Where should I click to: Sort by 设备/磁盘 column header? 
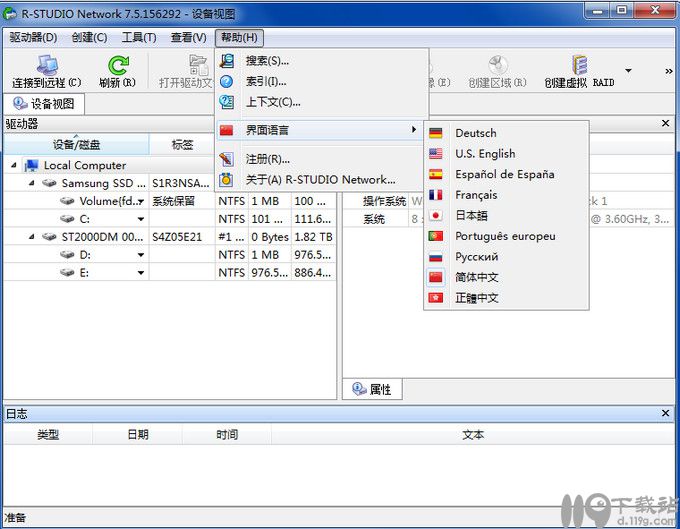(x=77, y=144)
